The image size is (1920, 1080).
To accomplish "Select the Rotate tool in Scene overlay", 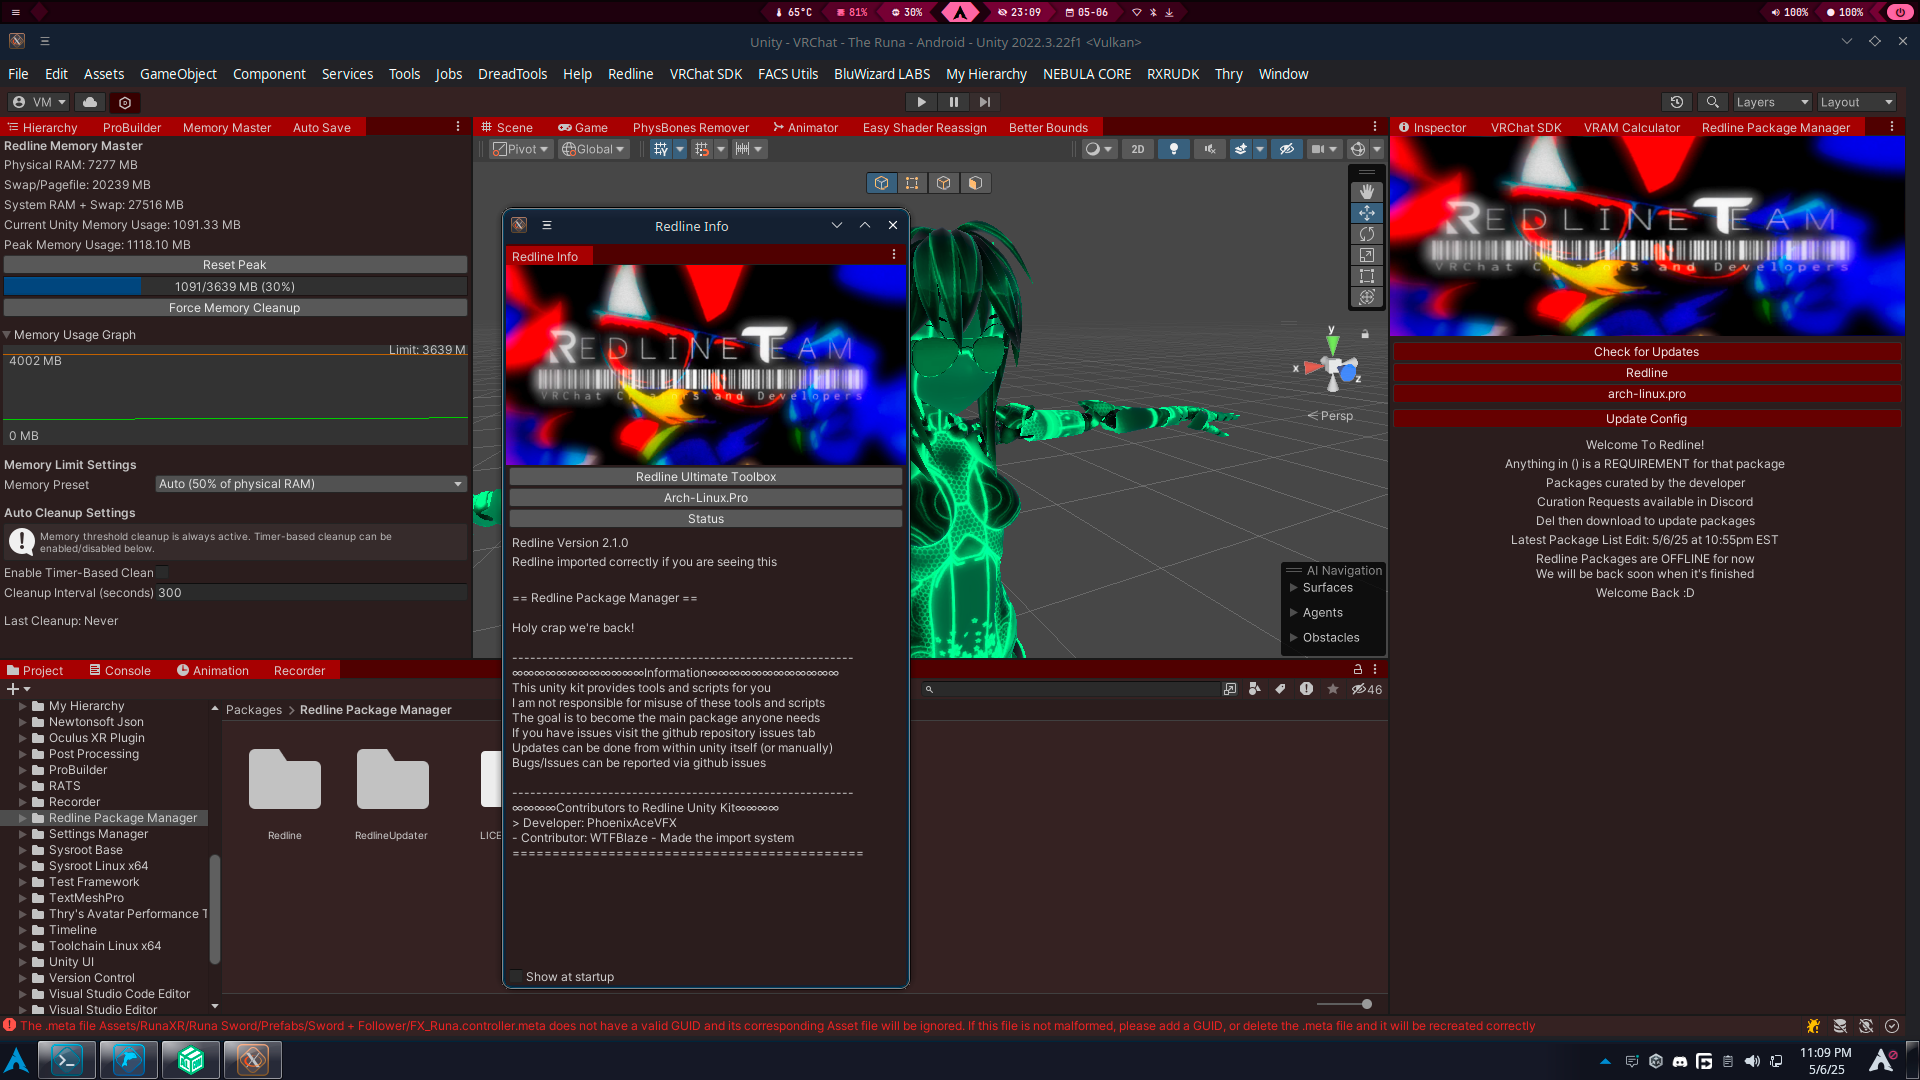I will (x=1366, y=234).
